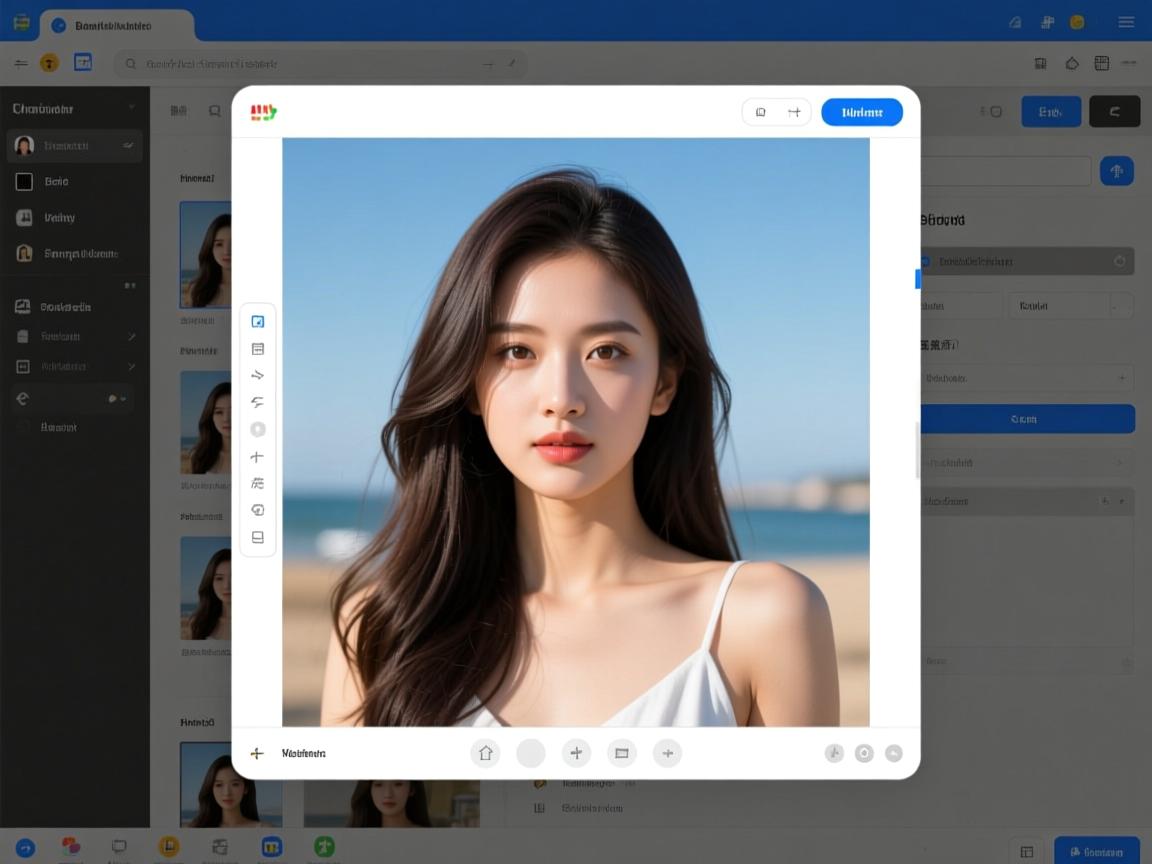The height and width of the screenshot is (864, 1152).
Task: Toggle the blue-marked option in the right panel
Action: [925, 262]
